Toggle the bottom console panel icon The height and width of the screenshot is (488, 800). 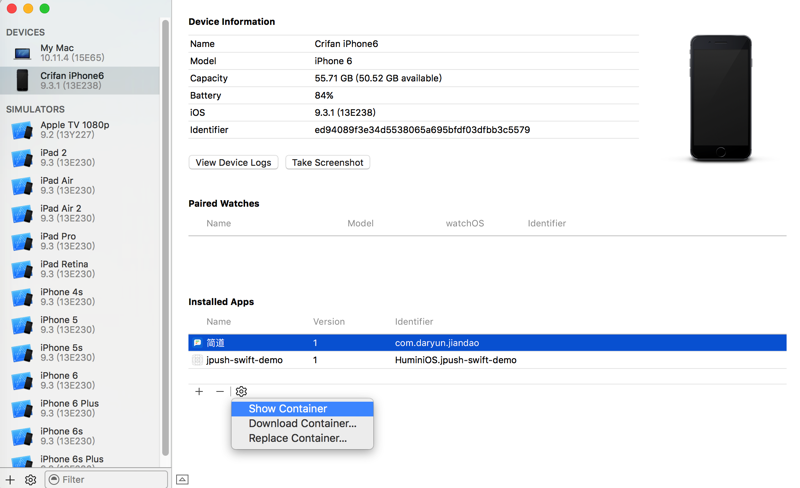click(x=182, y=480)
